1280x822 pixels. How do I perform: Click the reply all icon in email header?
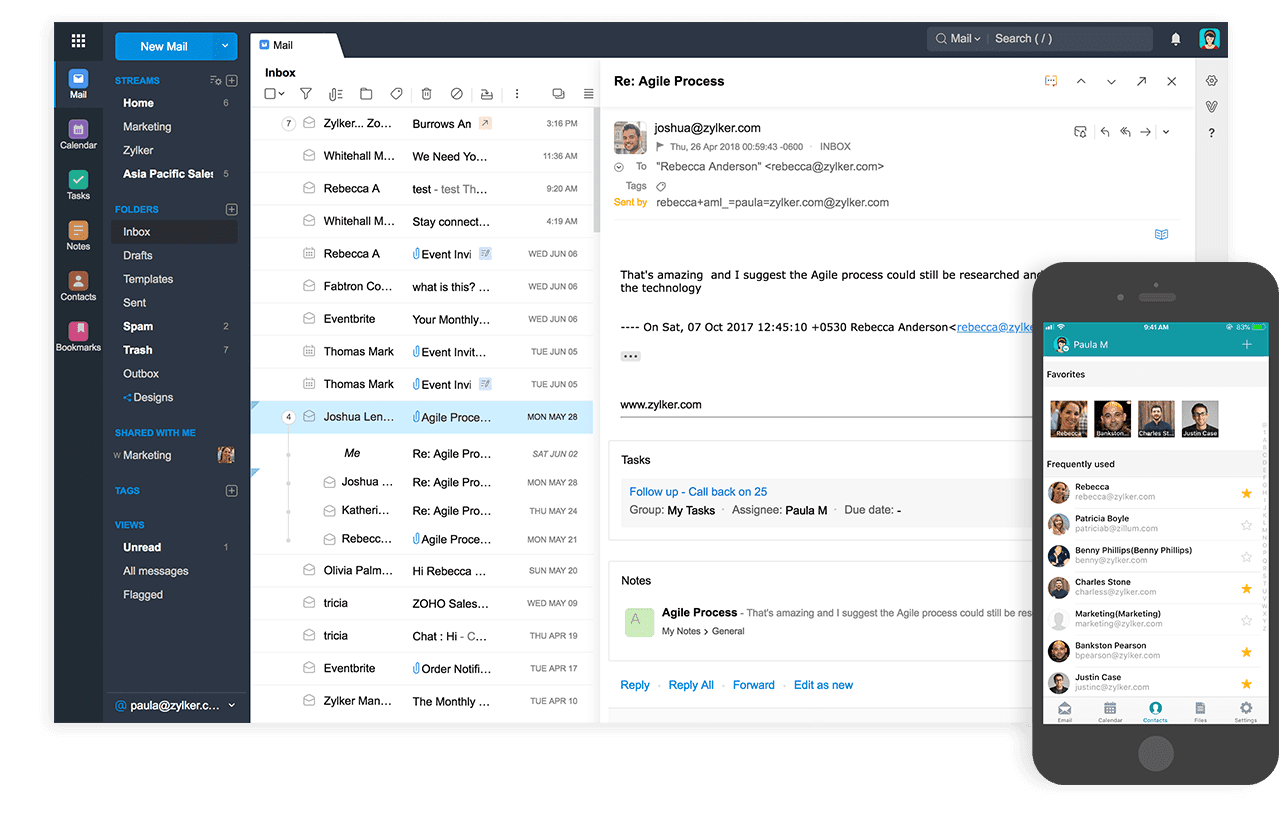pos(1125,132)
